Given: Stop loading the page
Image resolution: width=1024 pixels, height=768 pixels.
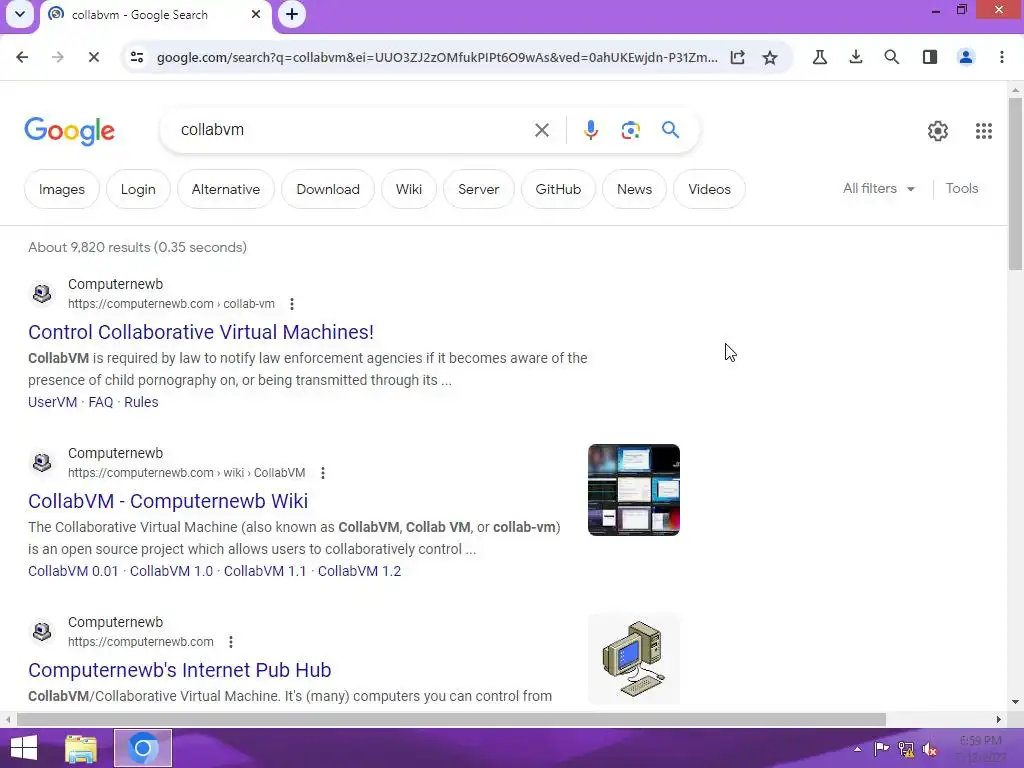Looking at the screenshot, I should (93, 57).
